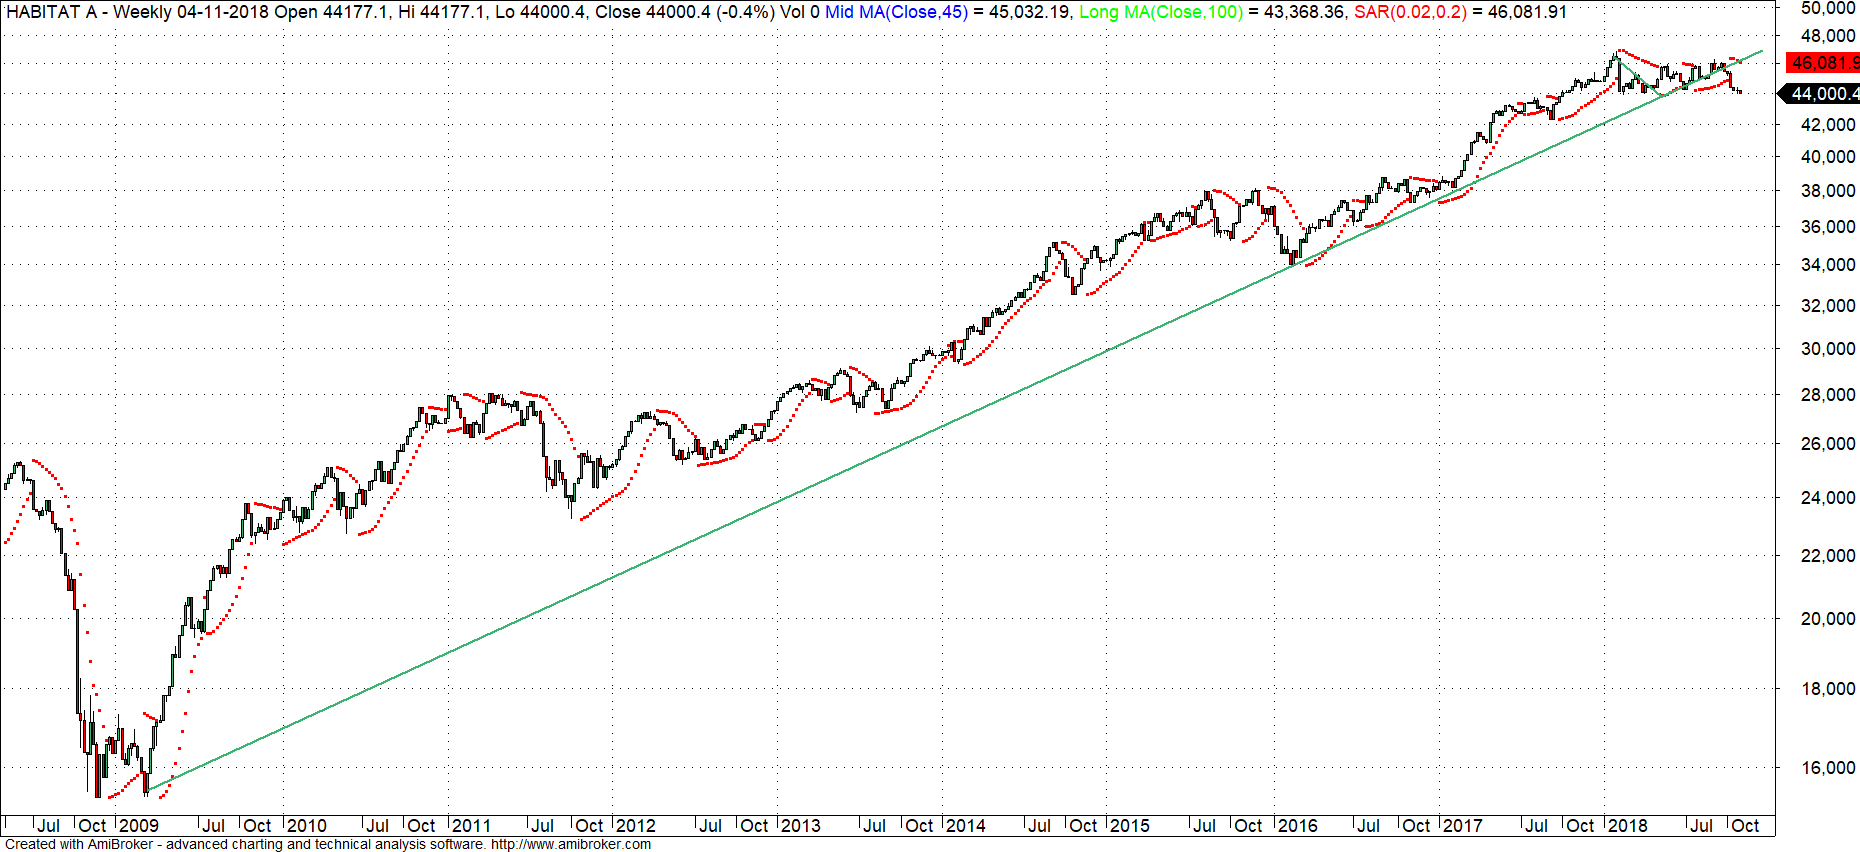Click the 24,000 price axis label
Viewport: 1860px width, 852px height.
pos(1828,498)
